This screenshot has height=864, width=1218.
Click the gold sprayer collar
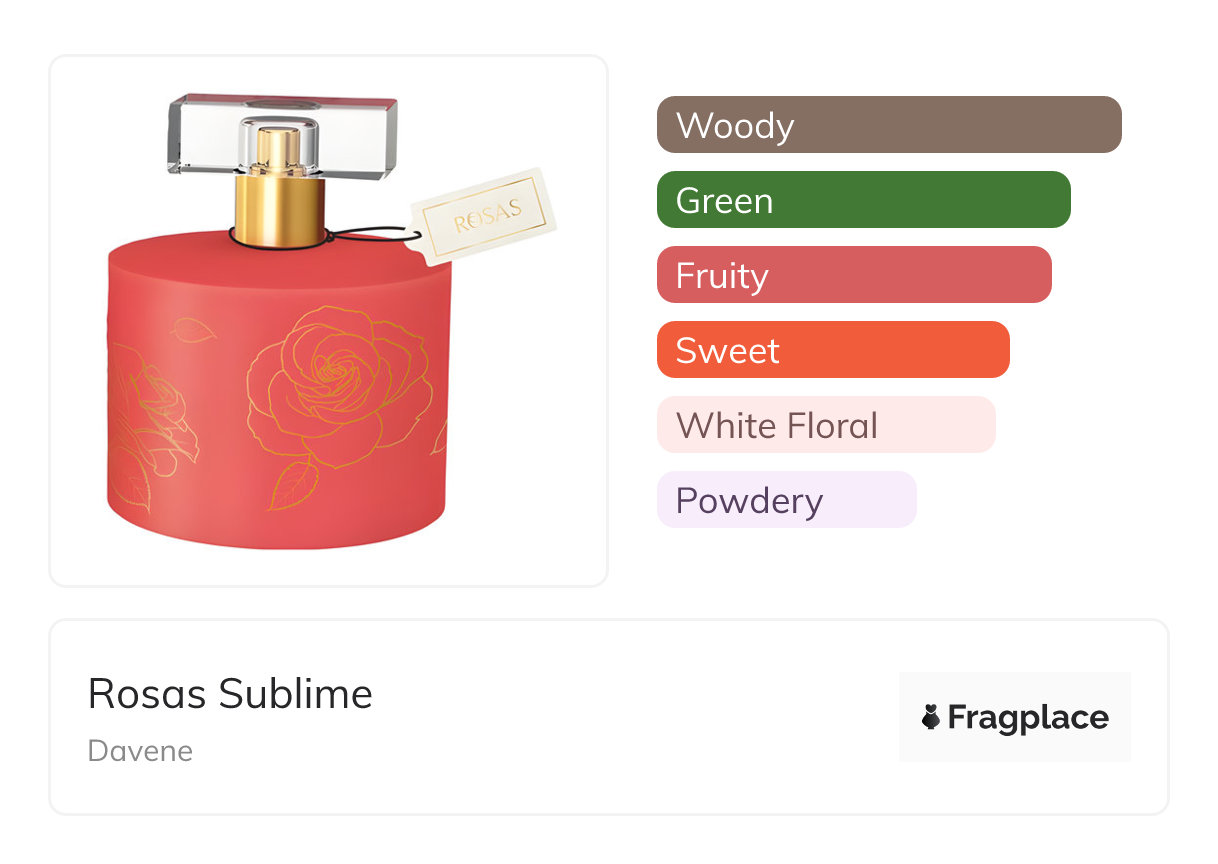tap(279, 209)
